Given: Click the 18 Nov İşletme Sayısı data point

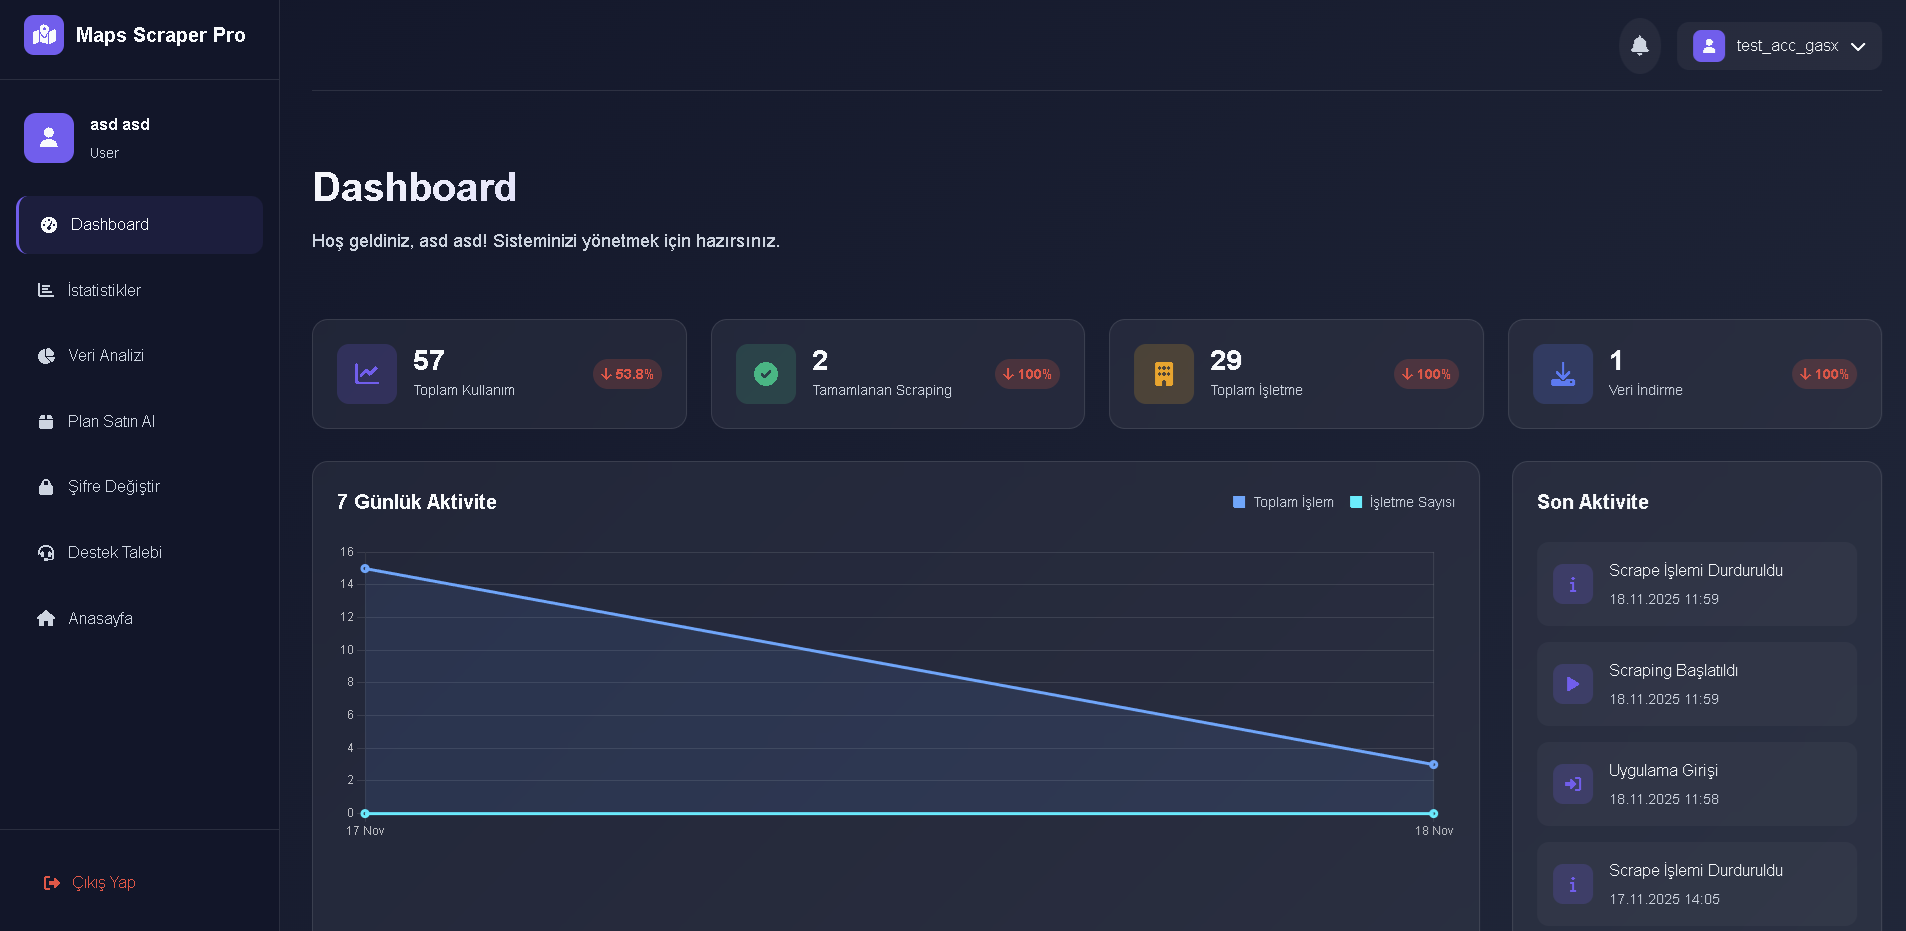Looking at the screenshot, I should [x=1434, y=814].
